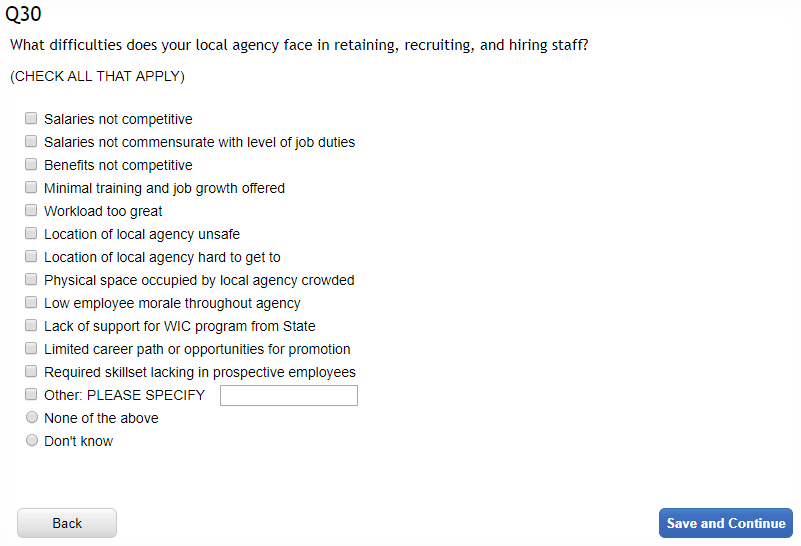This screenshot has width=801, height=546.
Task: Check 'Limited career path or opportunities for promotion'
Action: coord(31,348)
